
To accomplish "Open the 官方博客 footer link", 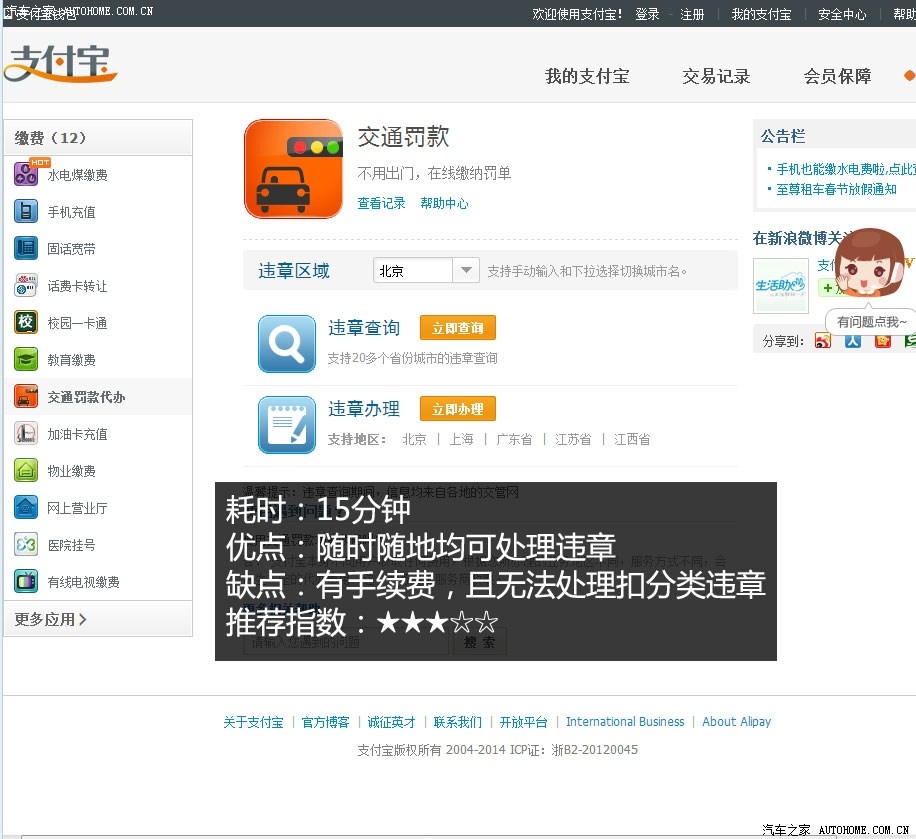I will [x=325, y=722].
